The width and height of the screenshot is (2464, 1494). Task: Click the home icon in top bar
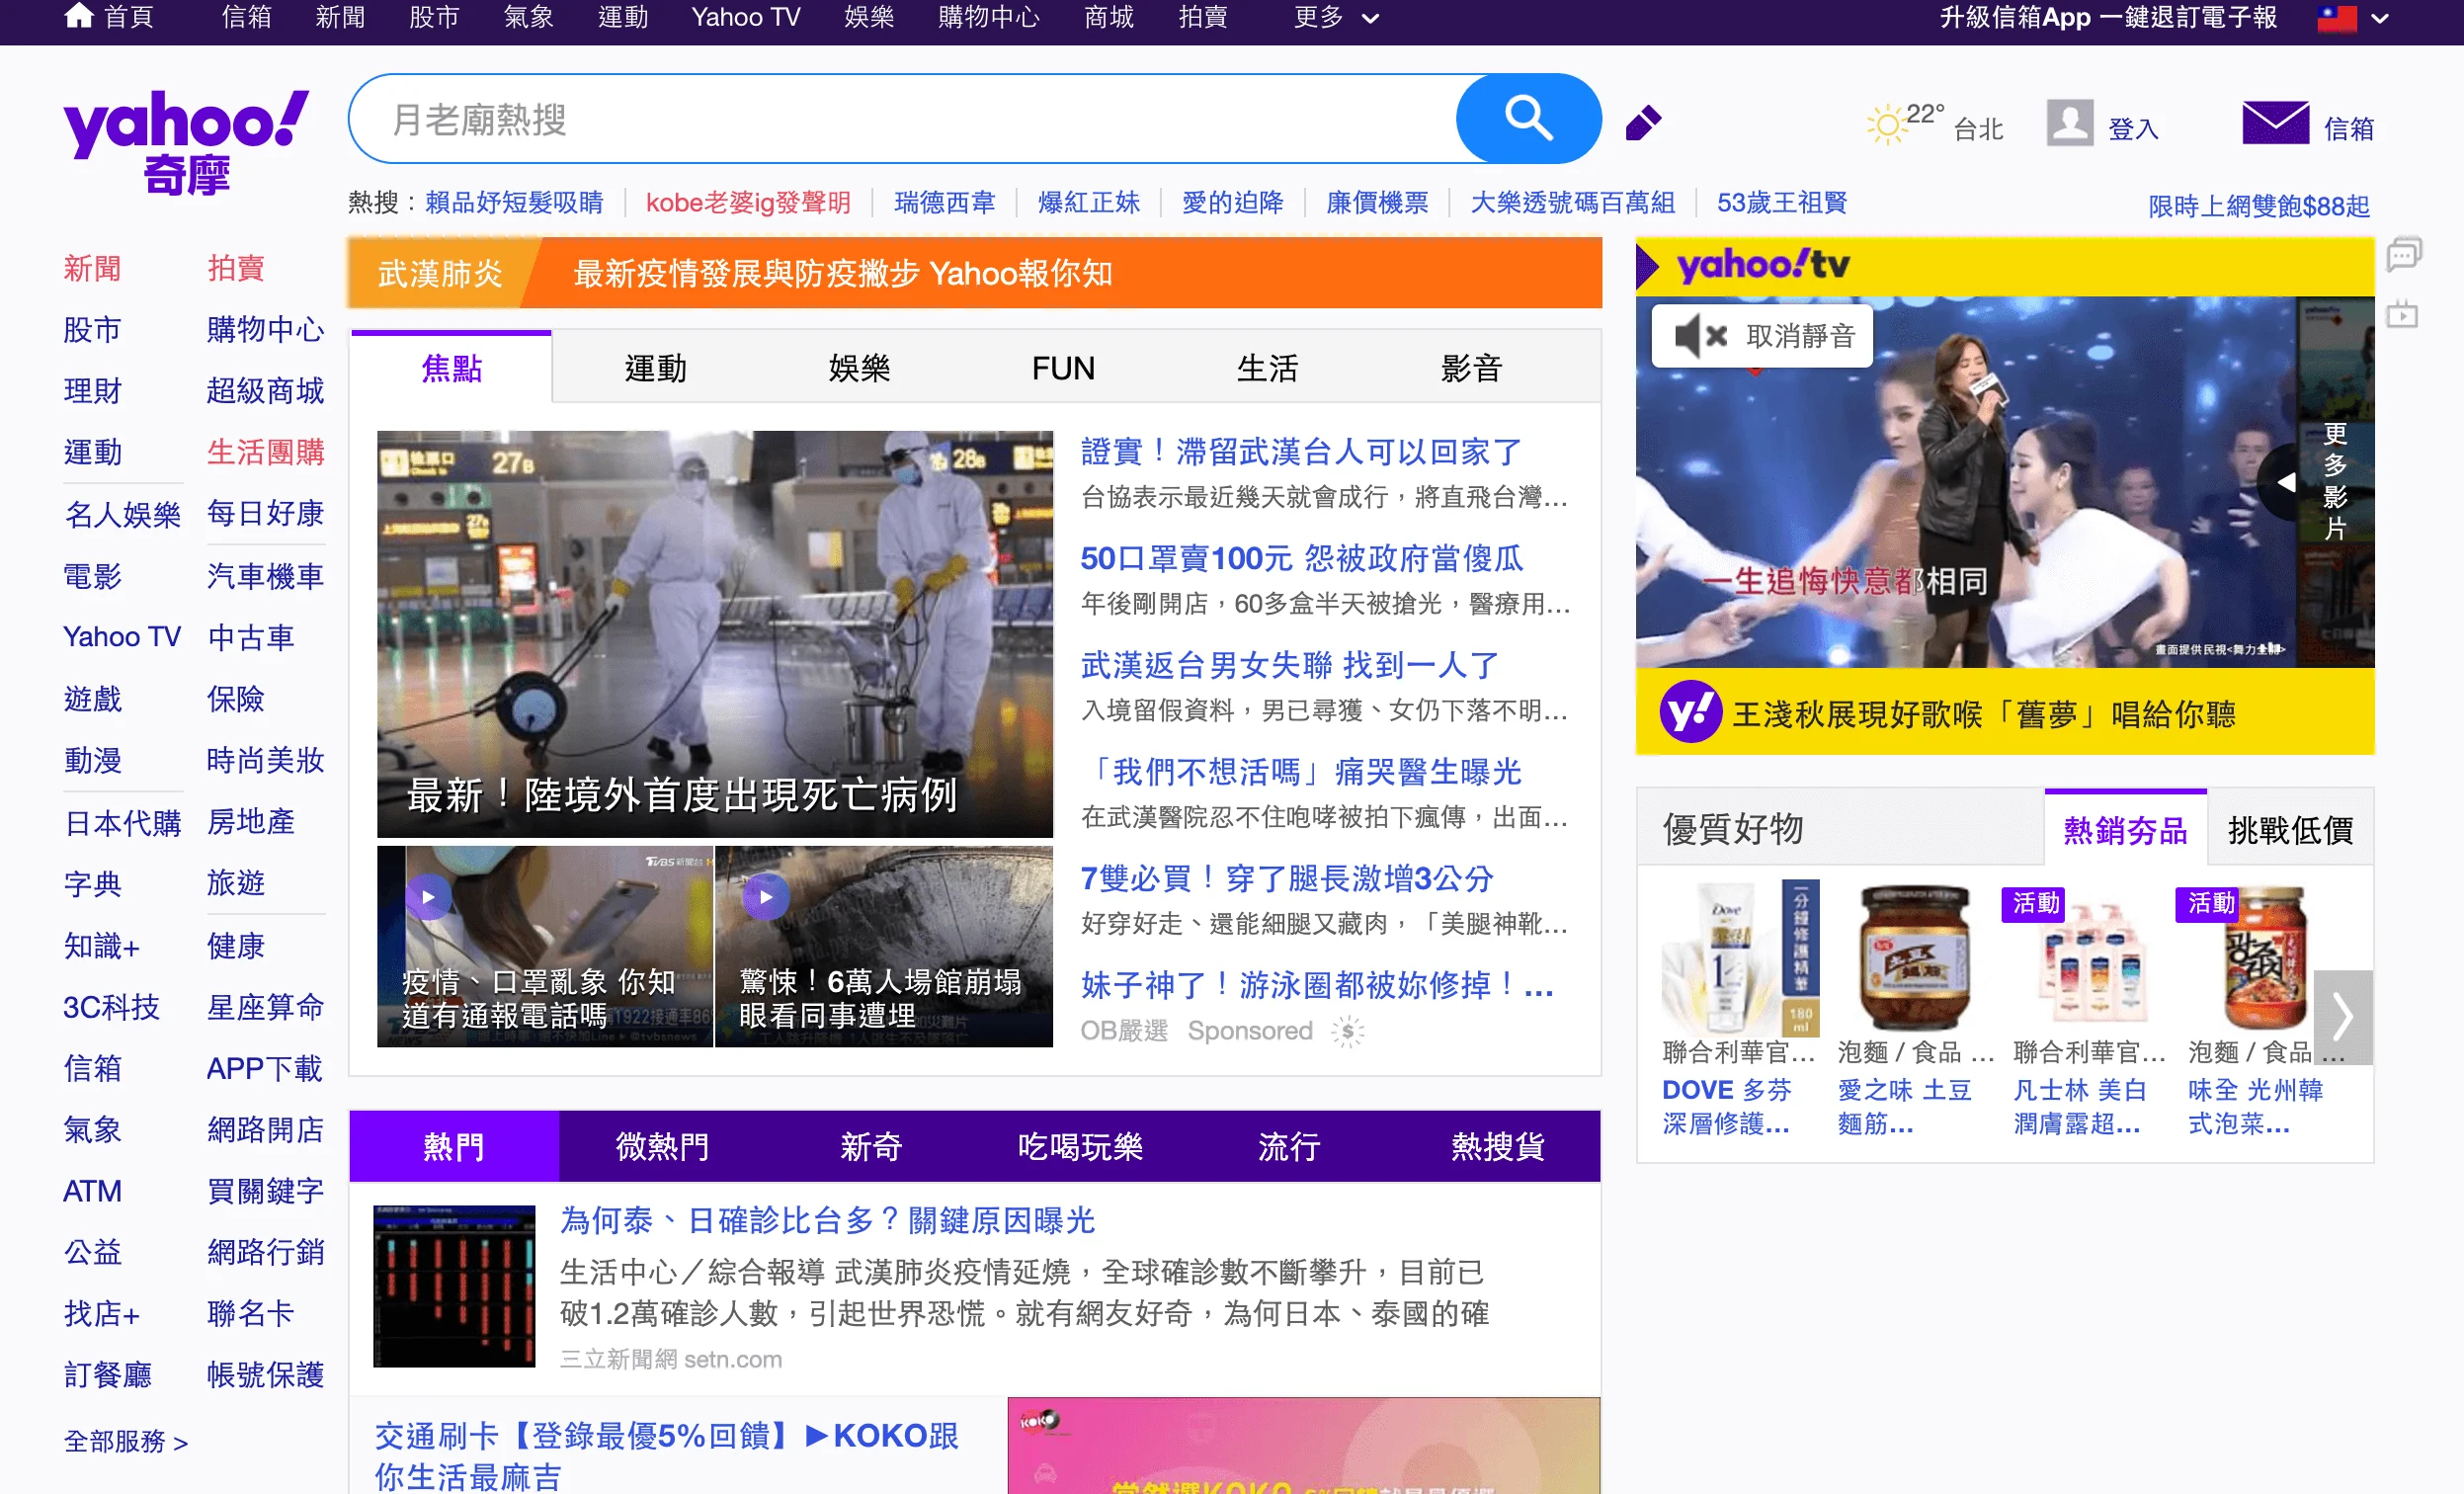(78, 16)
